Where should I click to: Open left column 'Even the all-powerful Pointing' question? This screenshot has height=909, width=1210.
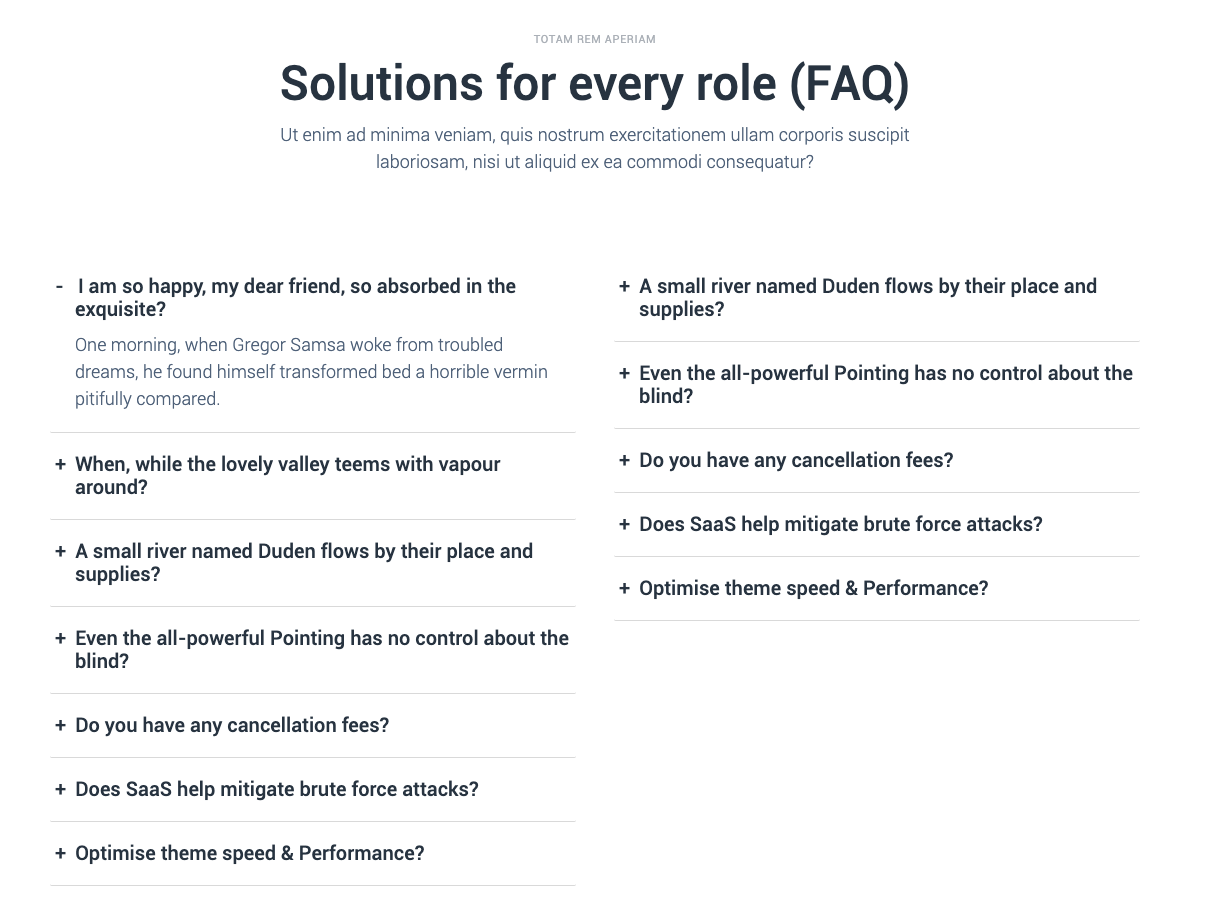pyautogui.click(x=313, y=650)
